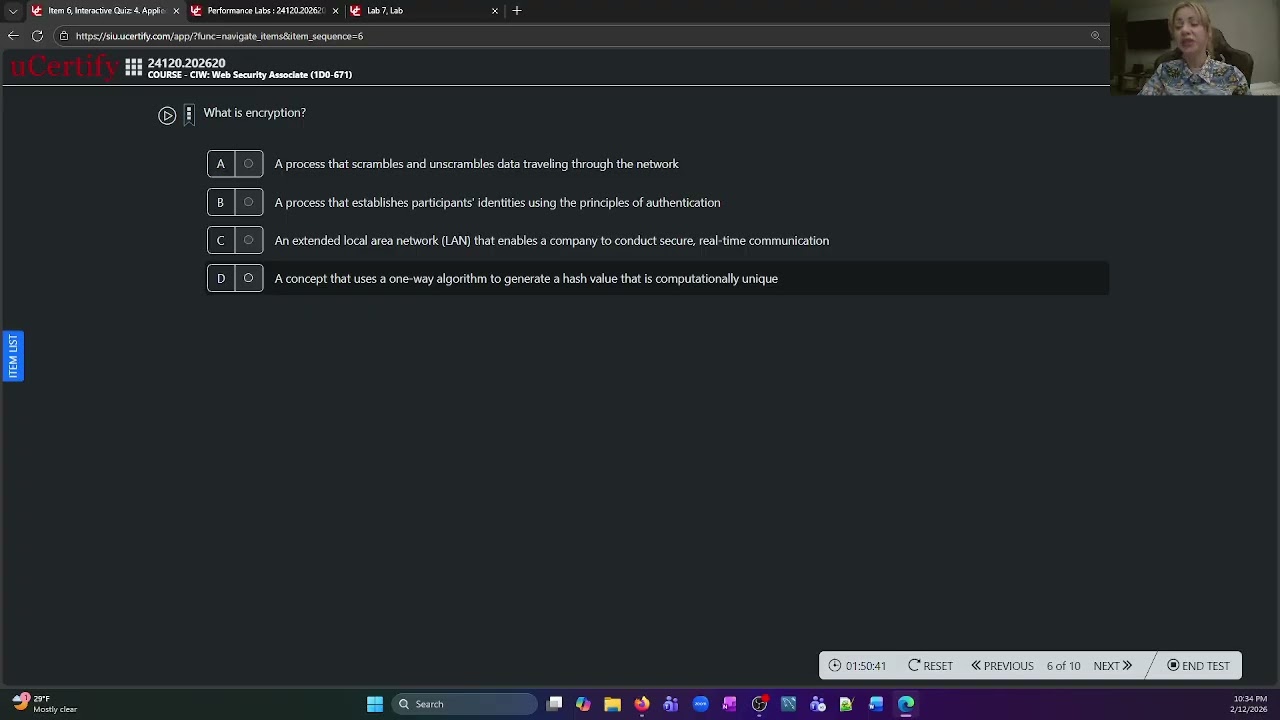Click the browser reload icon
This screenshot has width=1280, height=720.
click(x=37, y=36)
